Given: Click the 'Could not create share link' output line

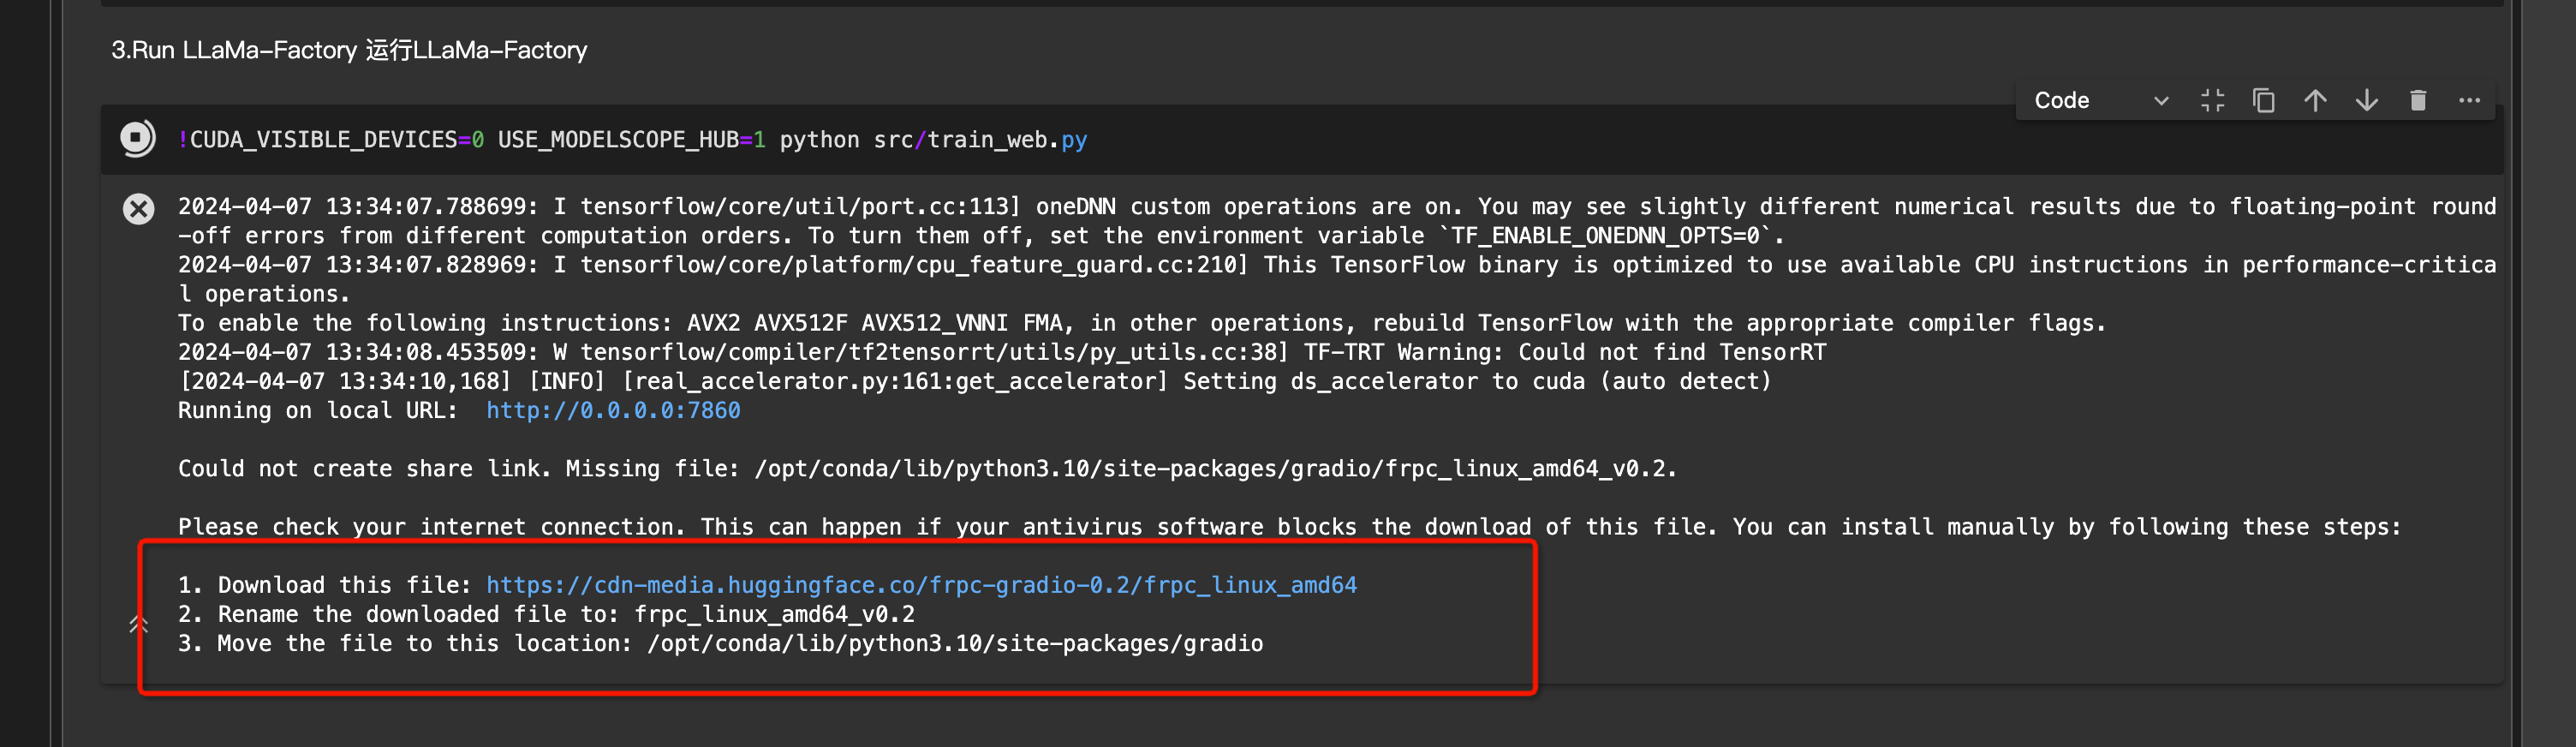Looking at the screenshot, I should coord(927,469).
